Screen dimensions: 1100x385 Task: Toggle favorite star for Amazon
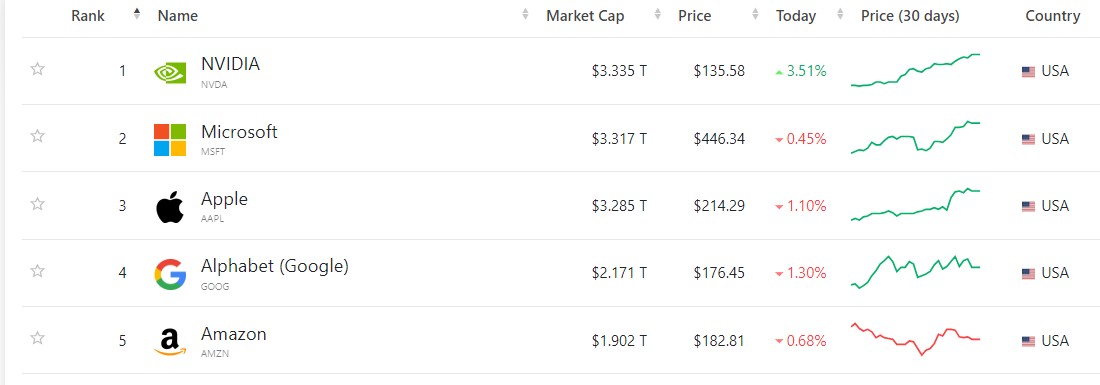pos(38,339)
